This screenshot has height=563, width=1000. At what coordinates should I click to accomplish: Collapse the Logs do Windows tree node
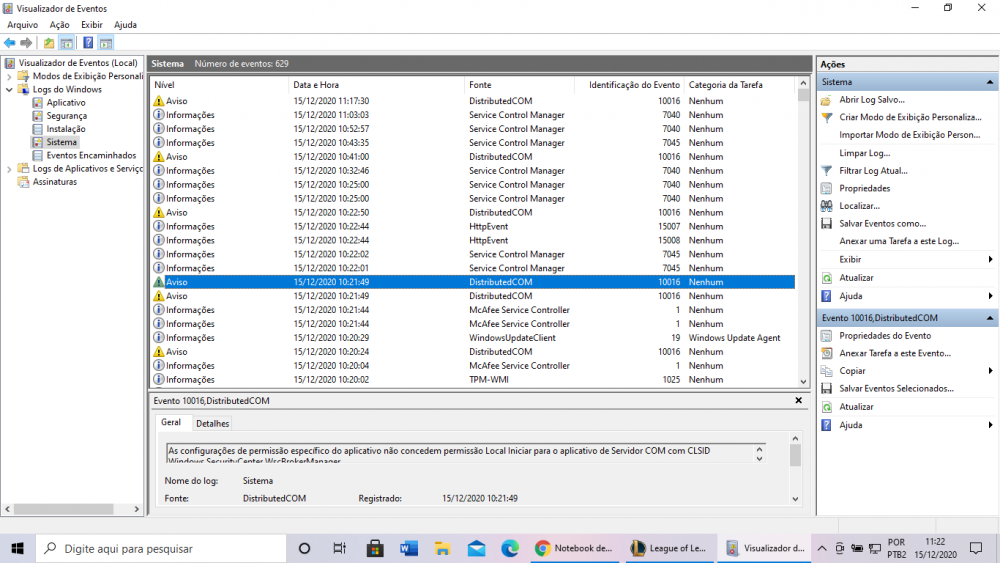coord(9,90)
